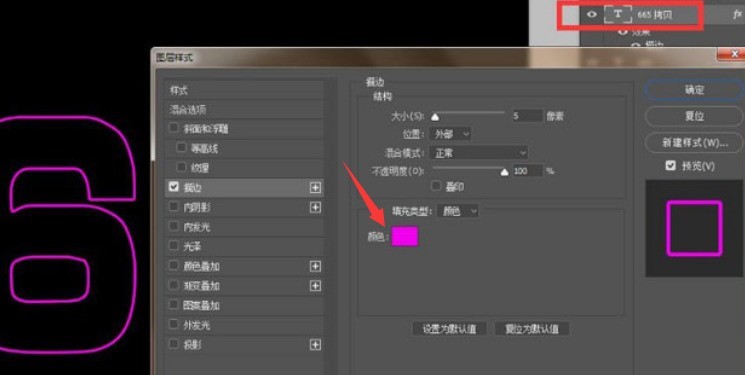
Task: Close the 图层样式 dialog
Action: [x=734, y=54]
